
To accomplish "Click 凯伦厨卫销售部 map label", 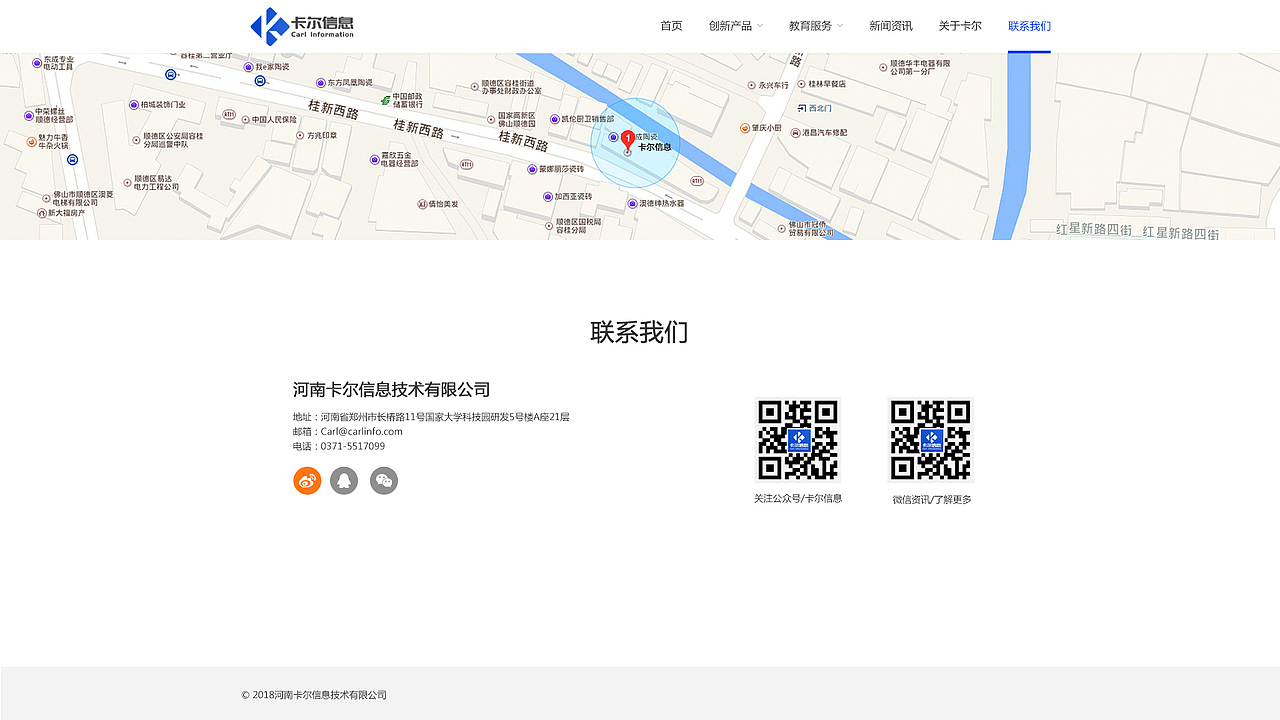I will [587, 119].
